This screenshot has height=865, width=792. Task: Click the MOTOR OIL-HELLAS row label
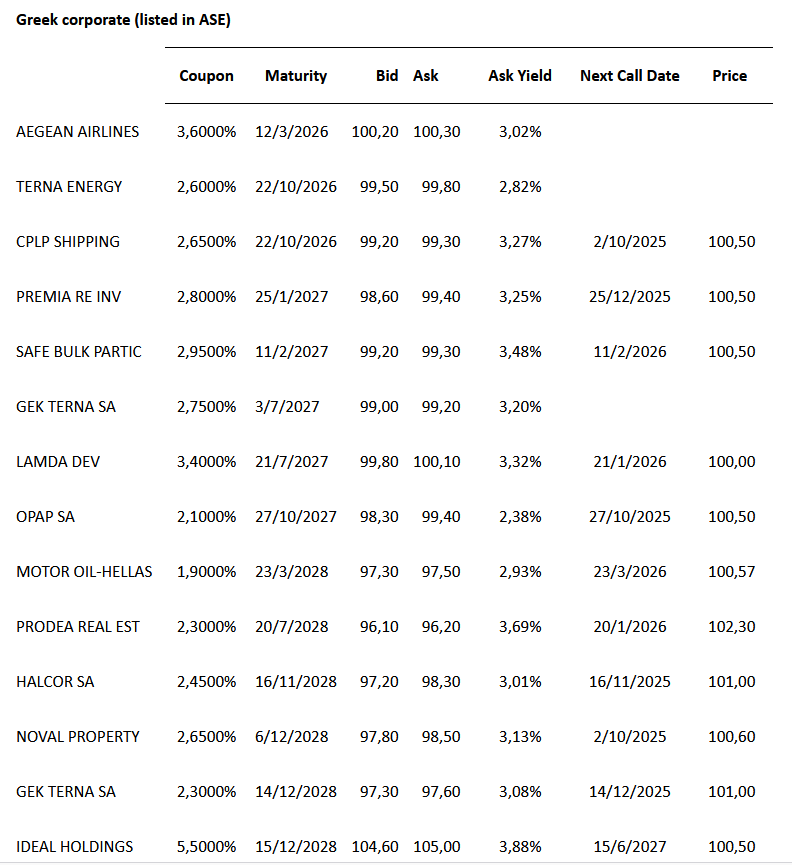coord(85,572)
